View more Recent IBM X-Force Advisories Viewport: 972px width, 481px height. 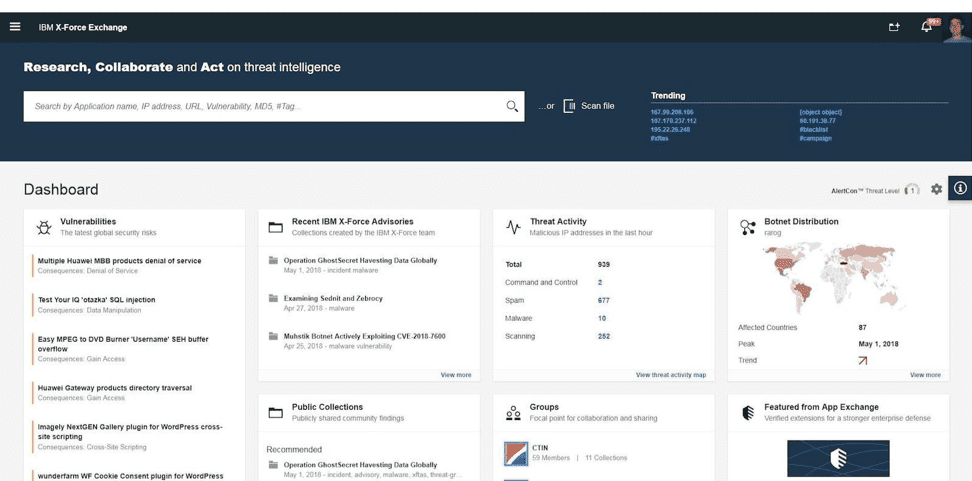click(x=455, y=375)
